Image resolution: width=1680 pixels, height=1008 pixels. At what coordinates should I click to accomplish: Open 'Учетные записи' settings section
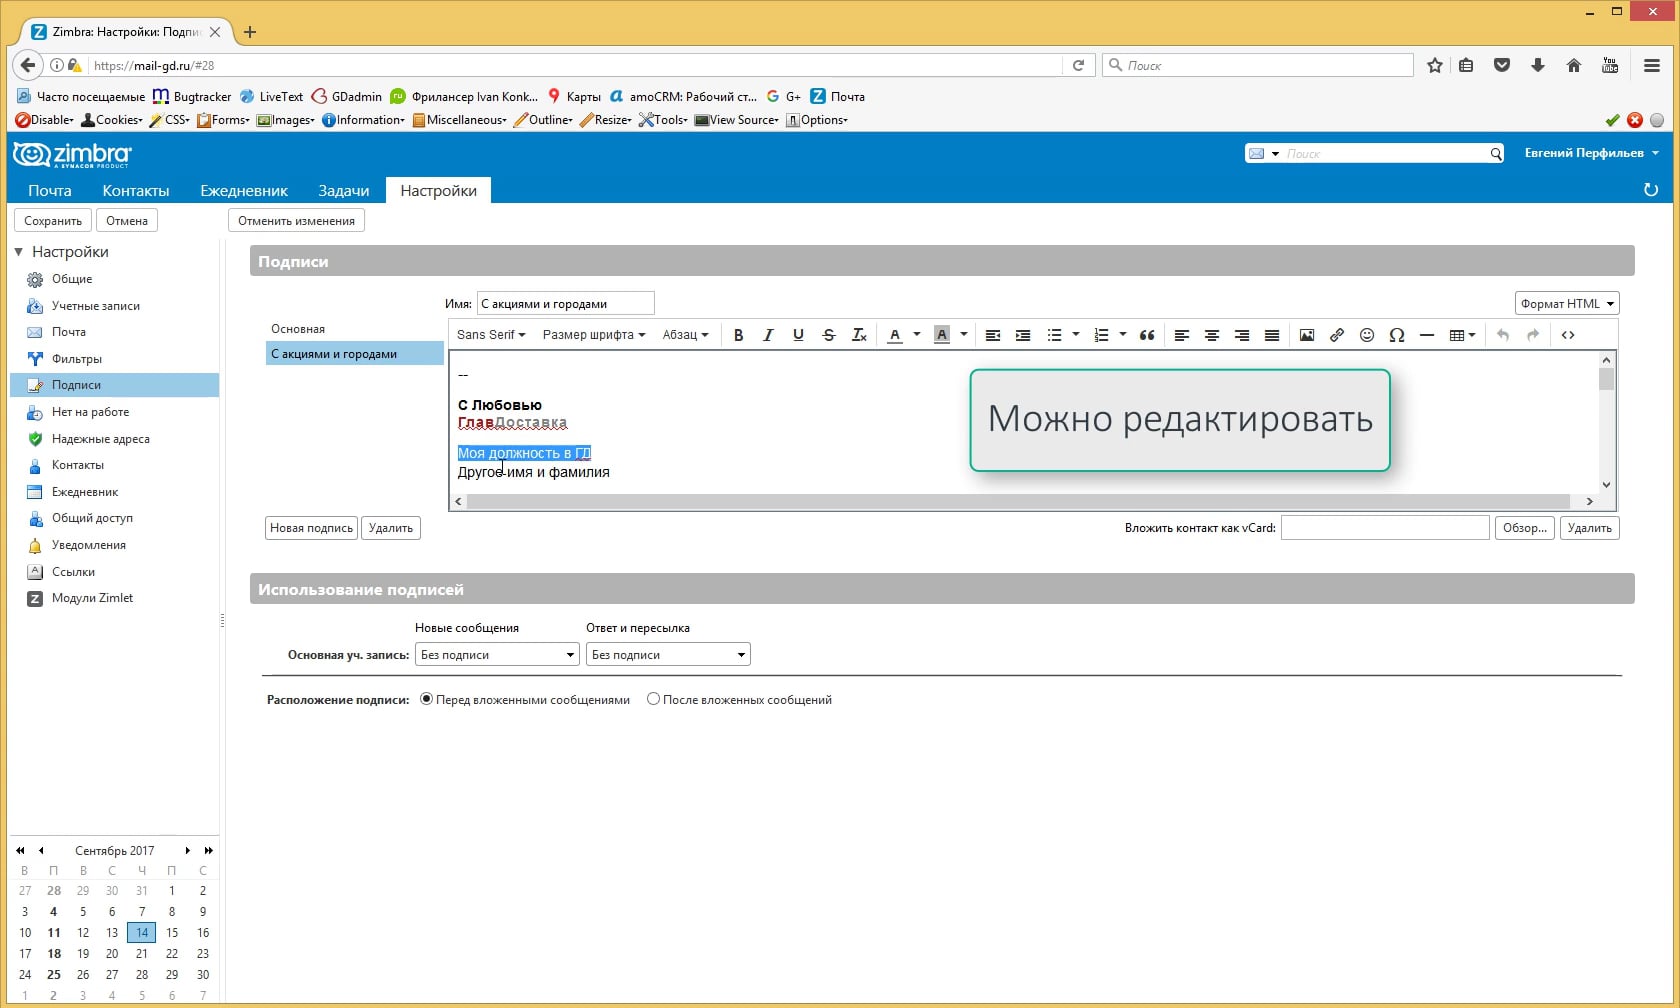click(95, 305)
